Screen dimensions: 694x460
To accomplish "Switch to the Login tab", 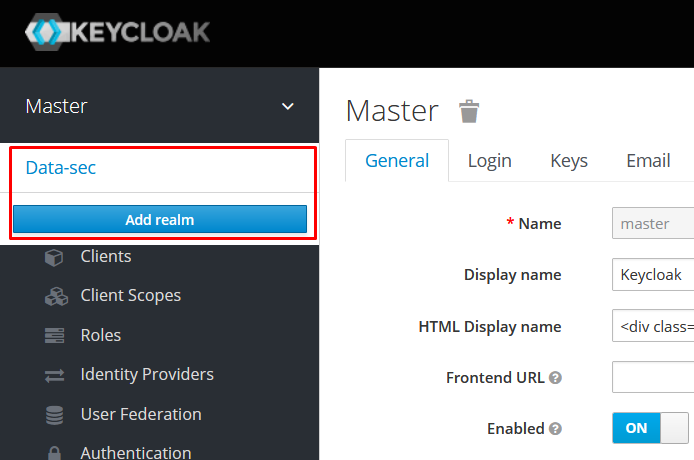I will pos(489,161).
